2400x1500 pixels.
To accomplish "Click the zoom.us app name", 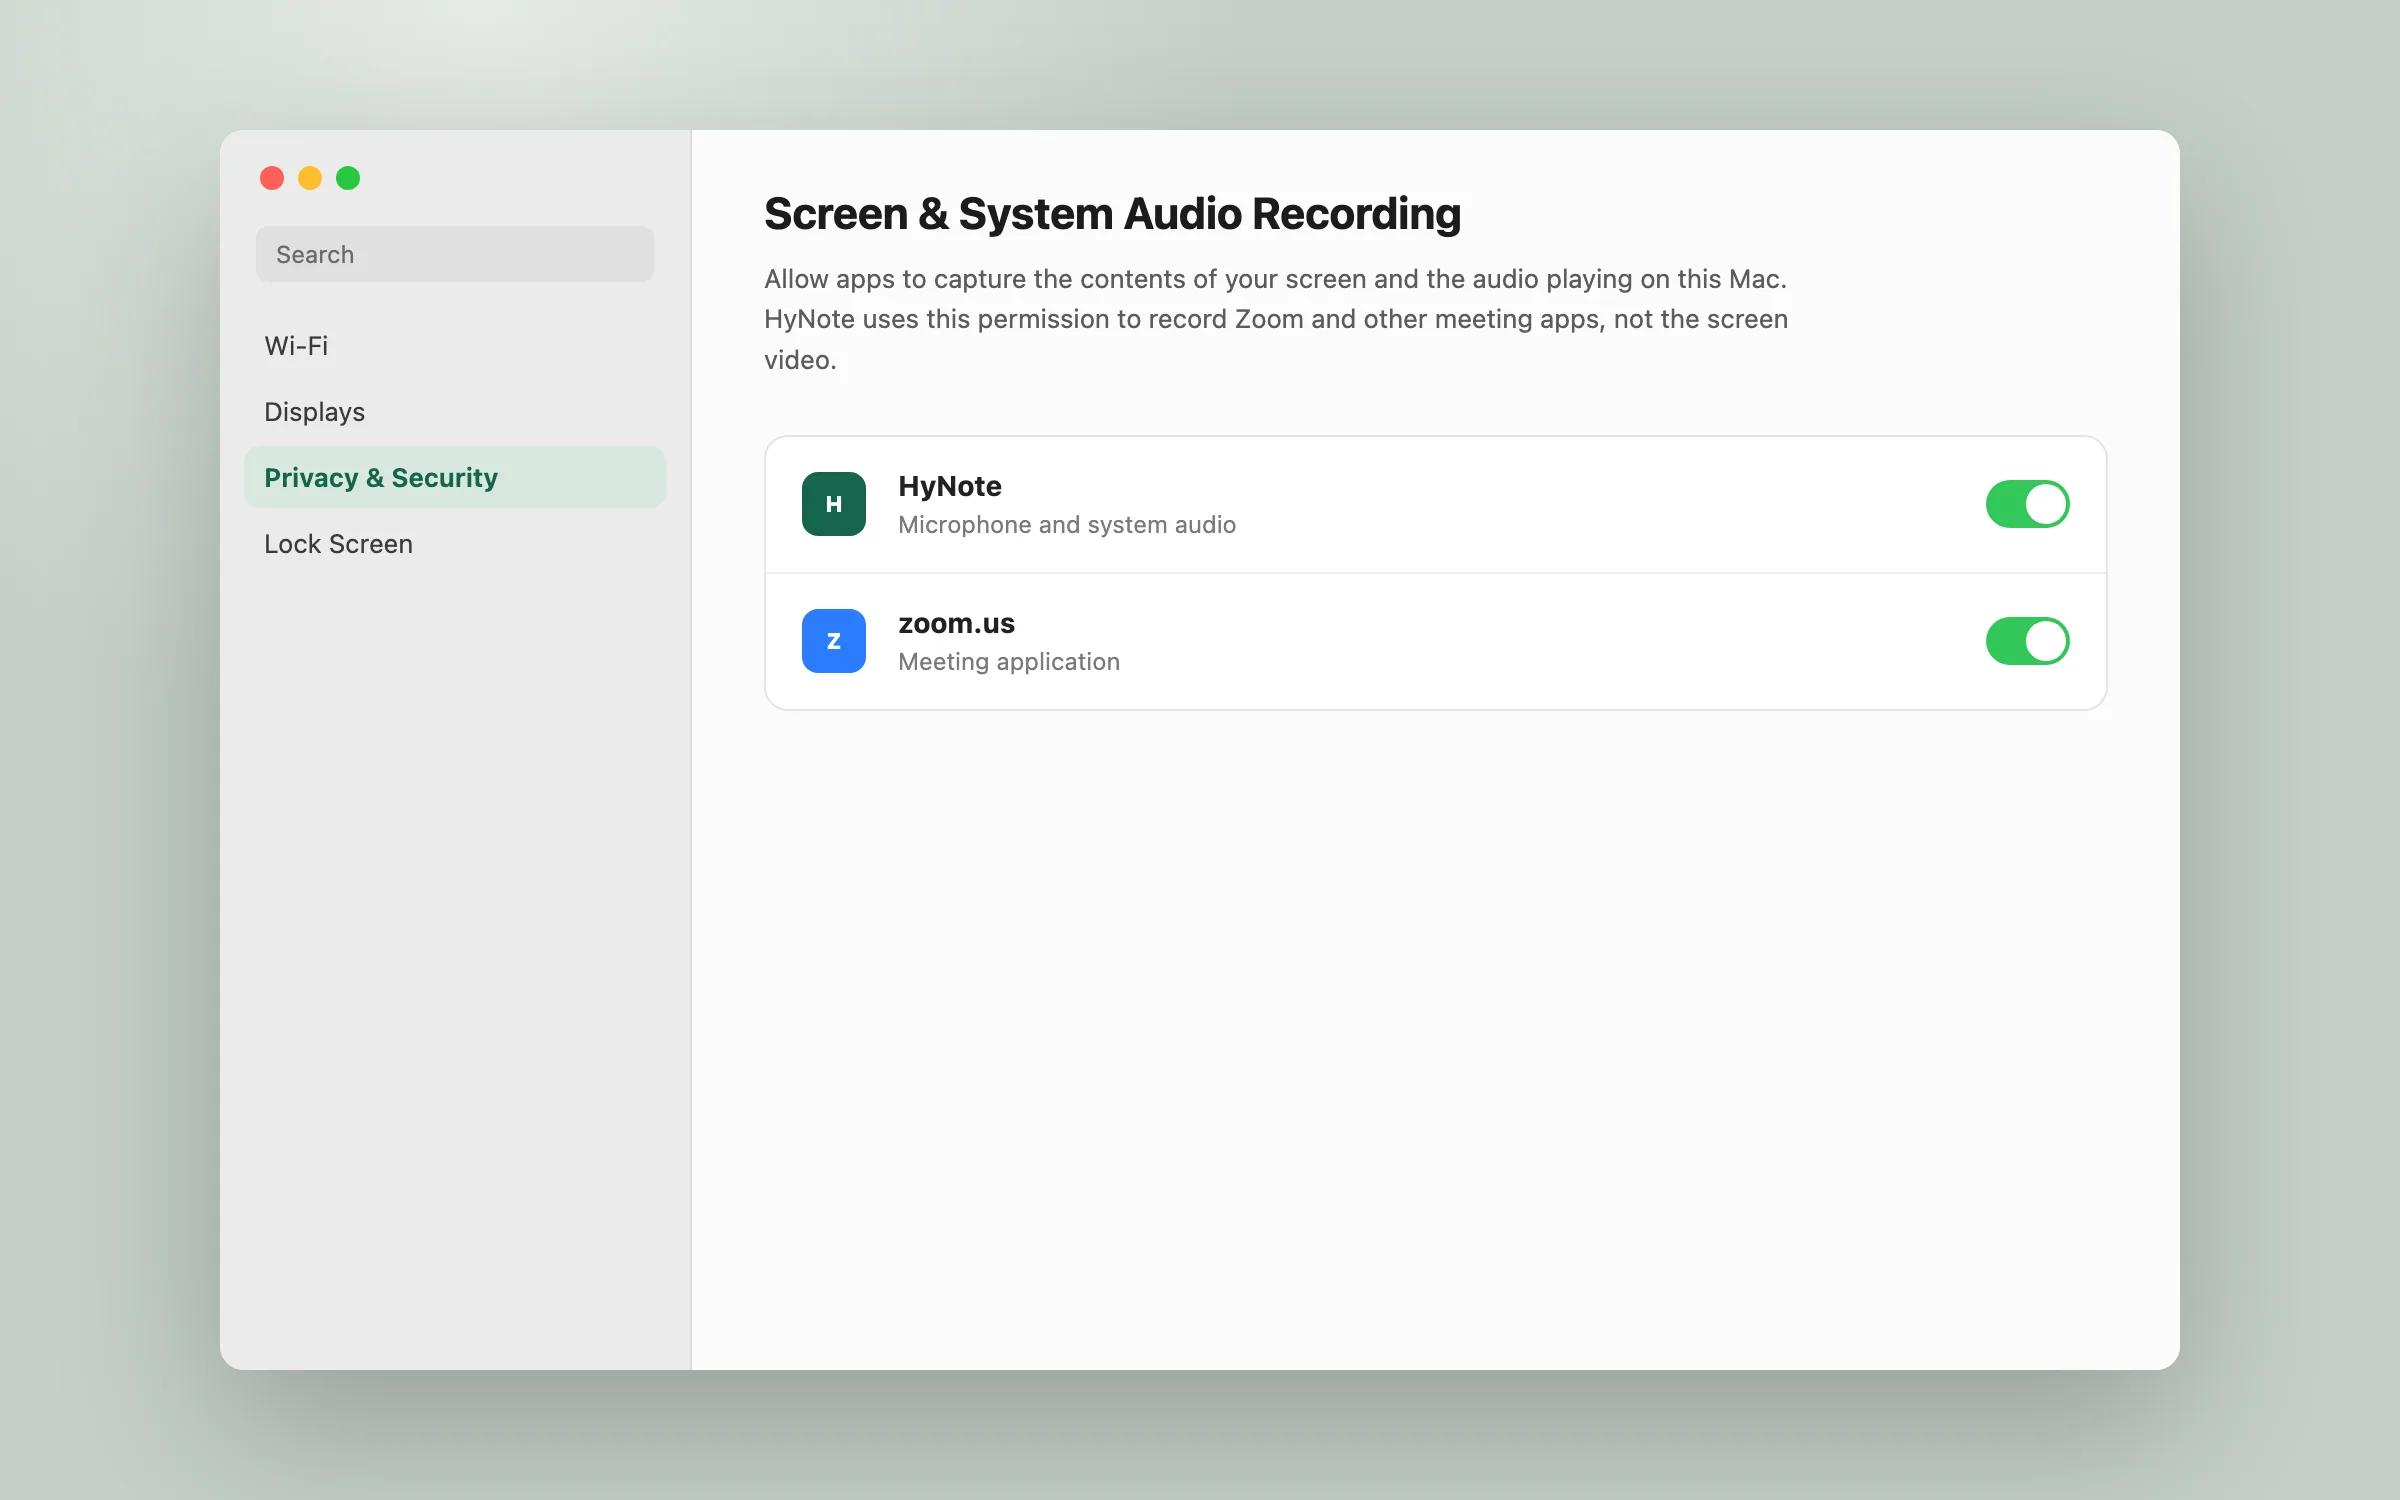I will click(x=956, y=623).
